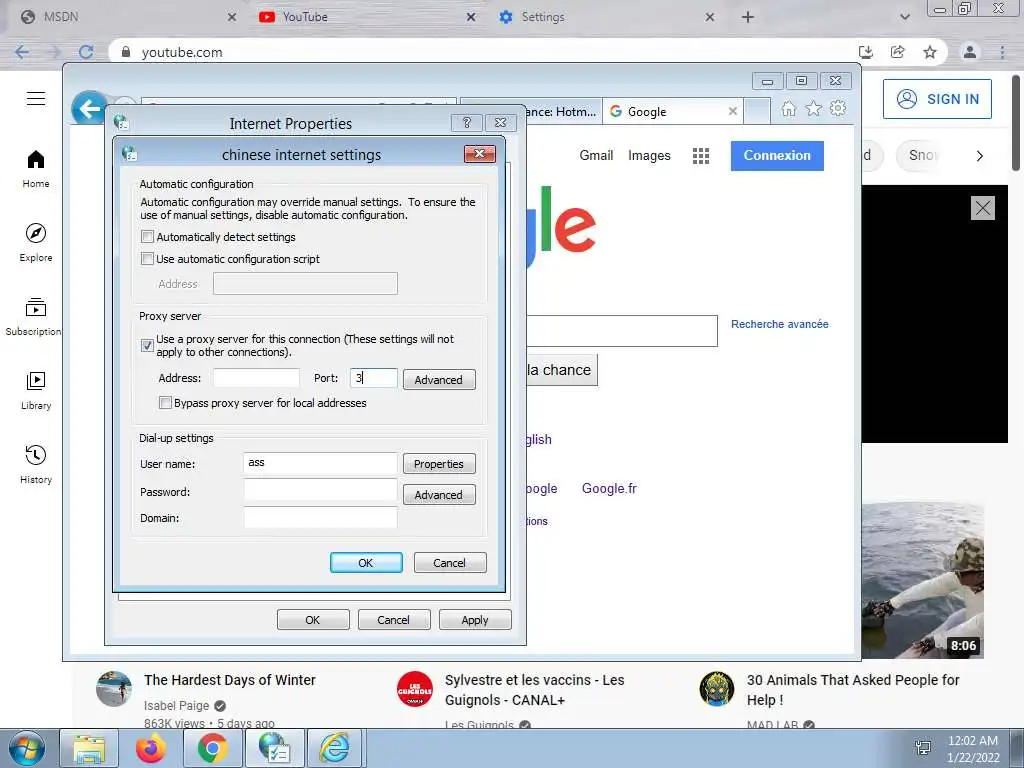Expand Chrome tab search chevron

(904, 17)
